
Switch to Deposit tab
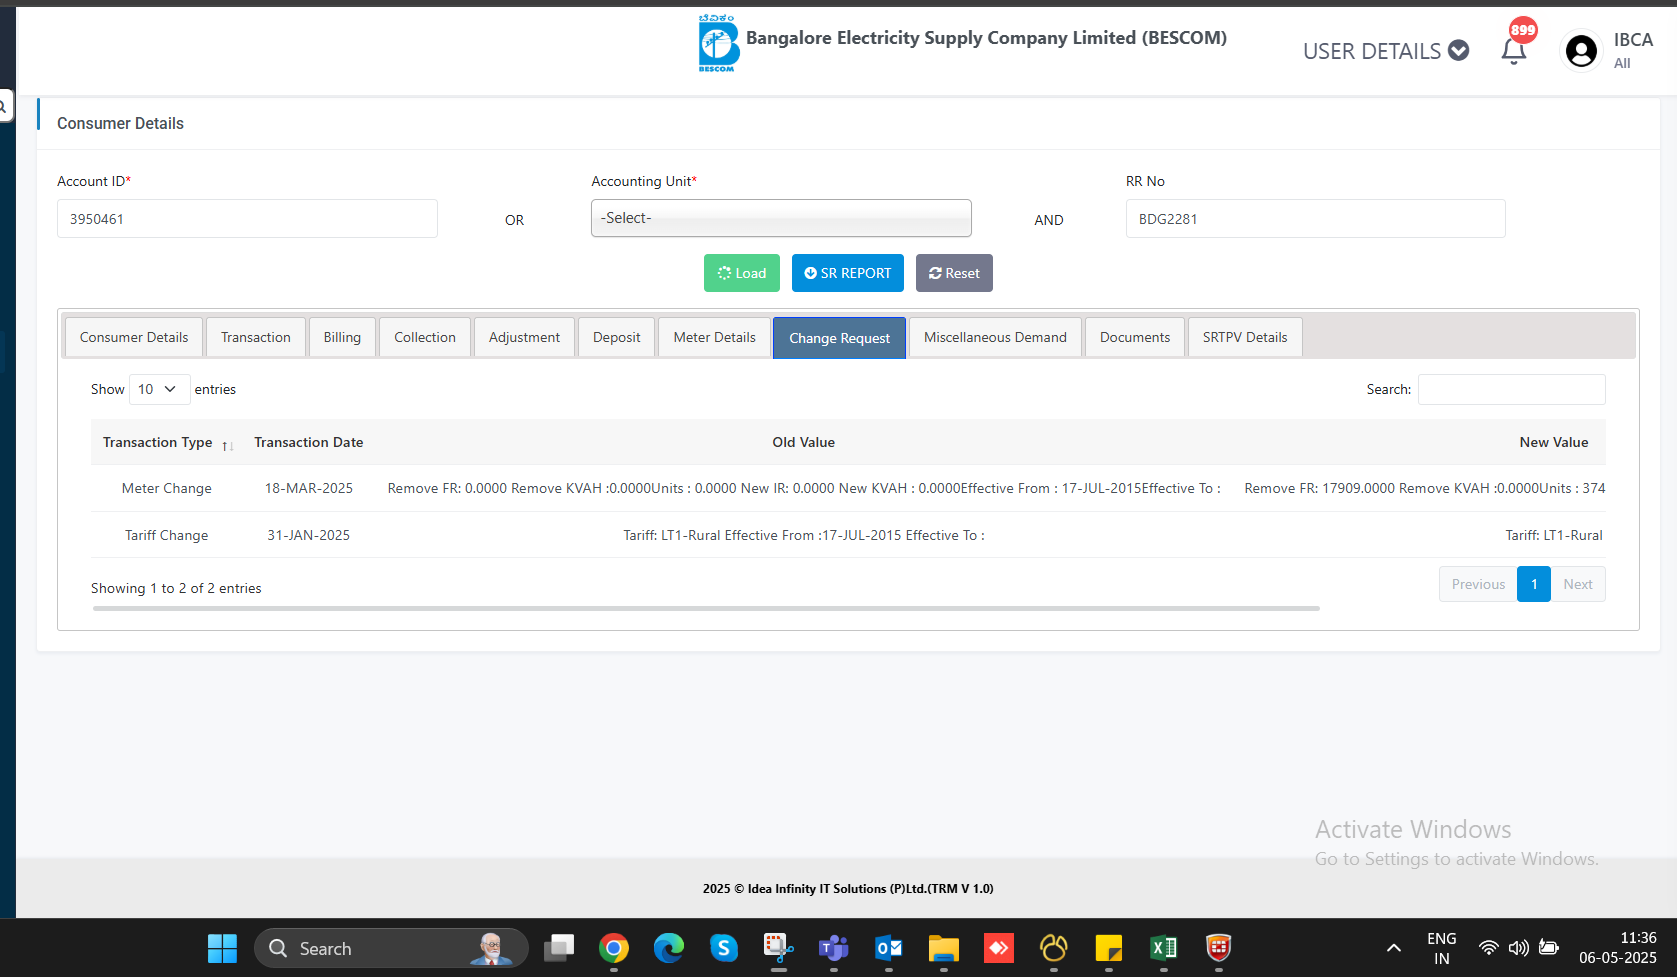point(617,337)
